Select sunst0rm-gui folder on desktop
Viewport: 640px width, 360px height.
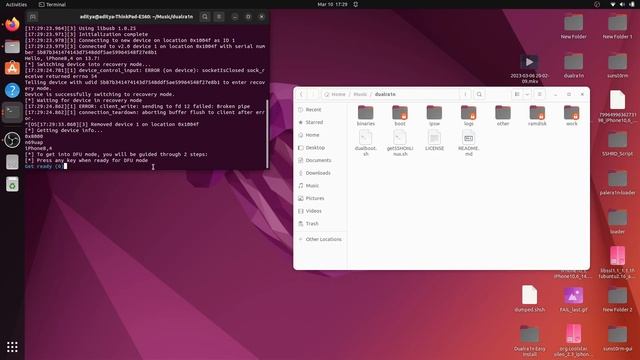tap(618, 339)
